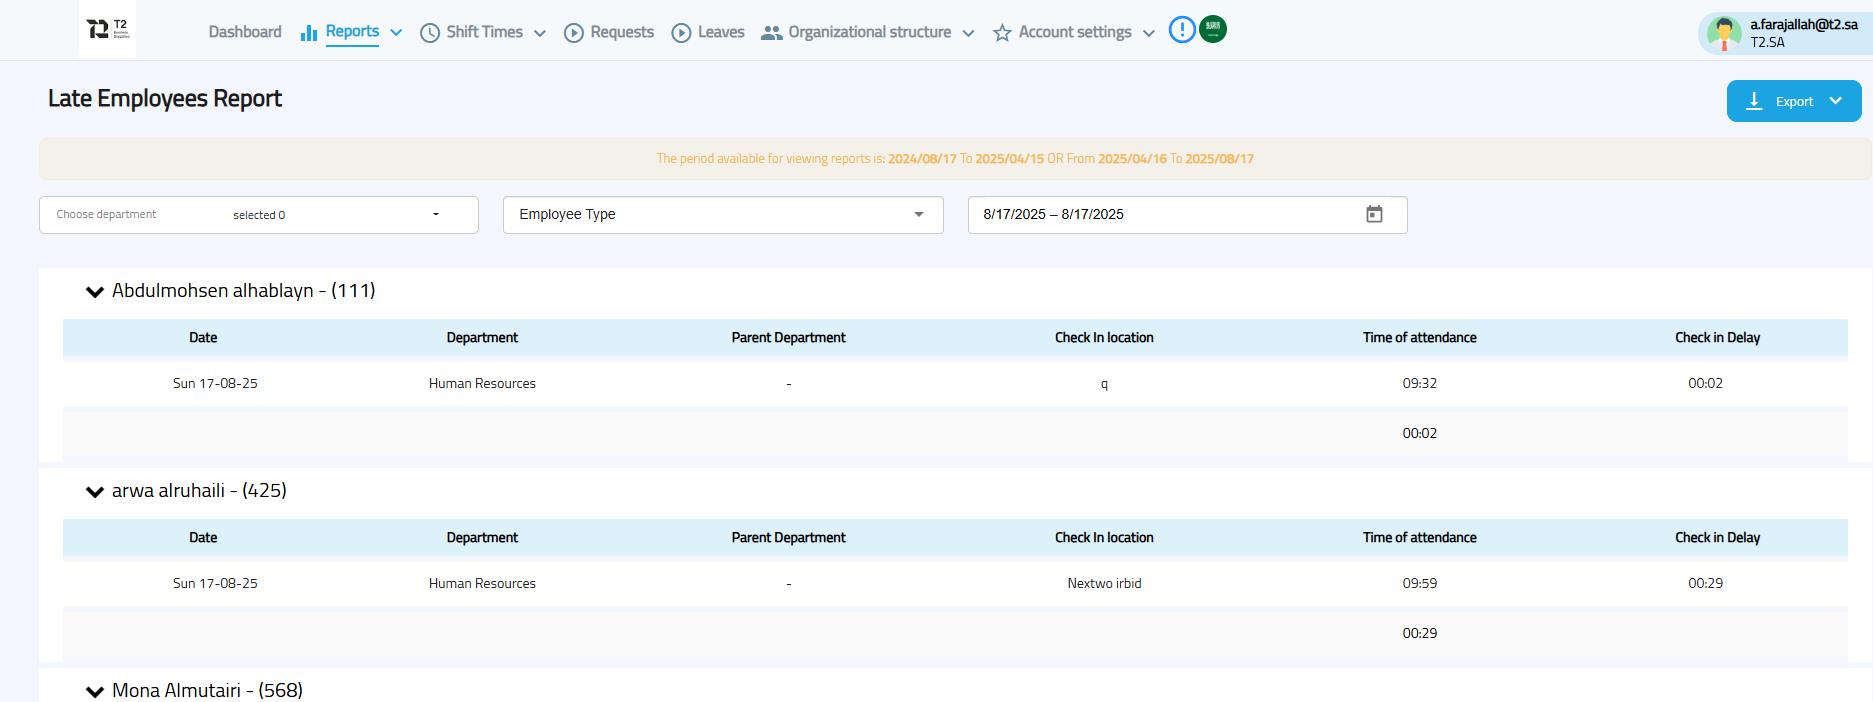
Task: Open the Employee Type dropdown
Action: click(x=723, y=215)
